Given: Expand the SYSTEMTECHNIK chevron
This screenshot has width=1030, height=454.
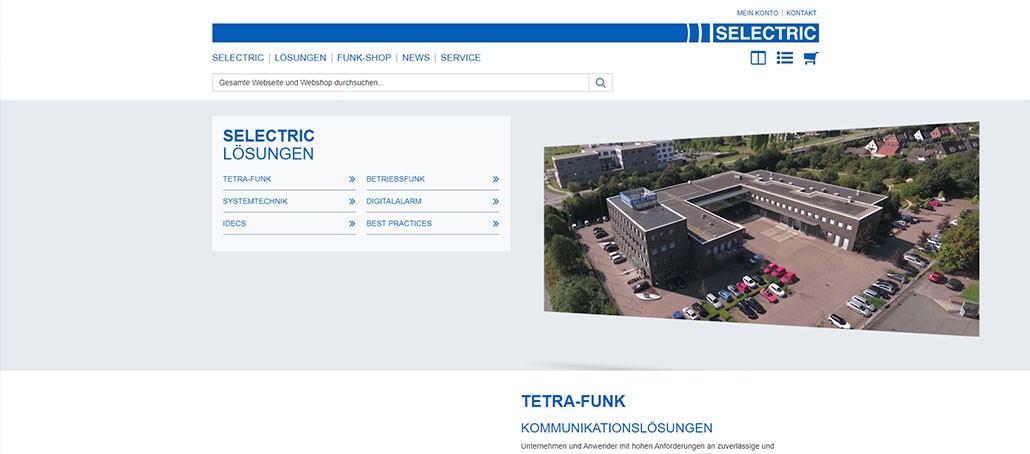Looking at the screenshot, I should tap(352, 202).
